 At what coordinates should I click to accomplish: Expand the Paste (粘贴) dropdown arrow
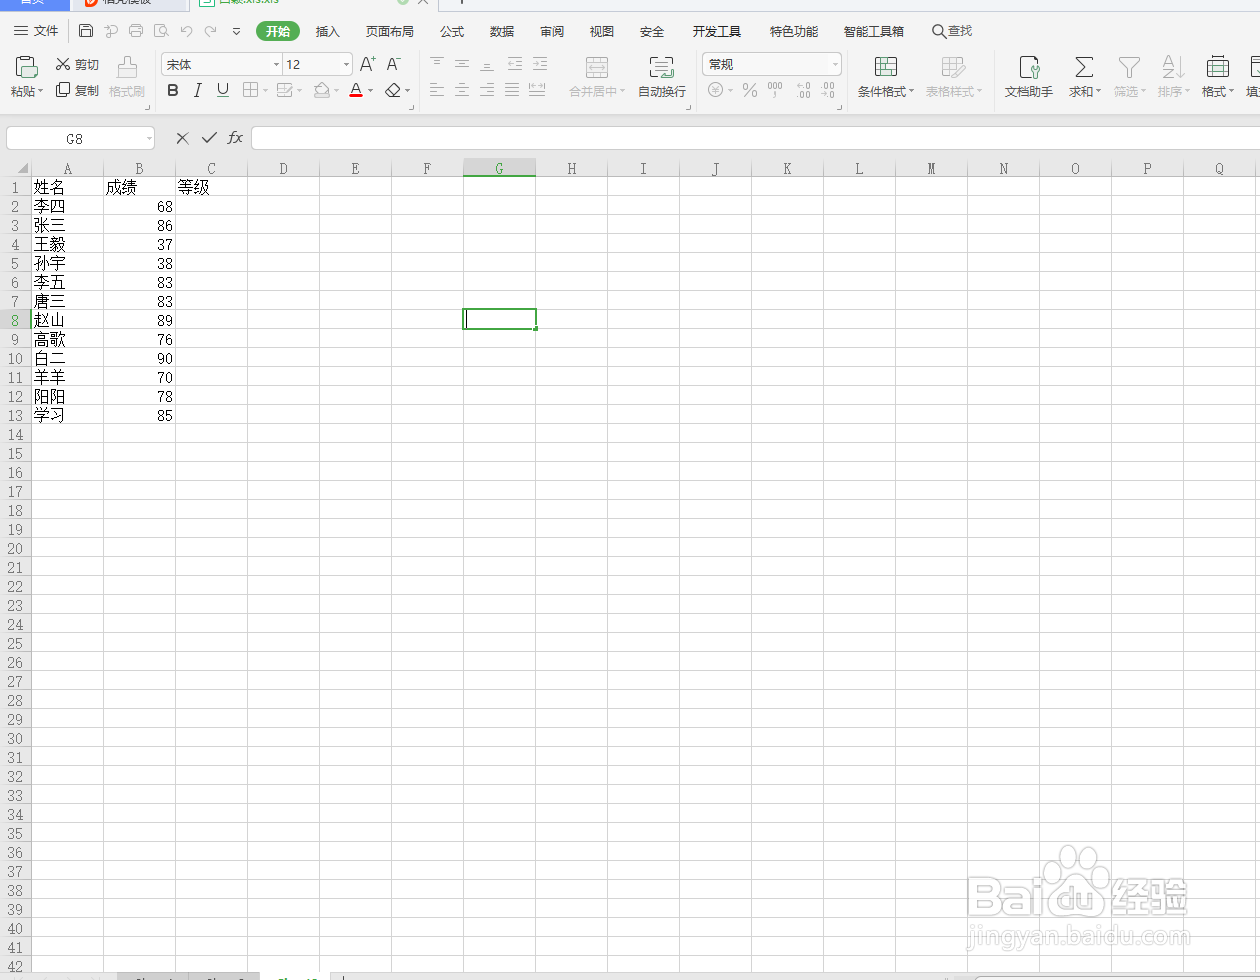click(41, 92)
